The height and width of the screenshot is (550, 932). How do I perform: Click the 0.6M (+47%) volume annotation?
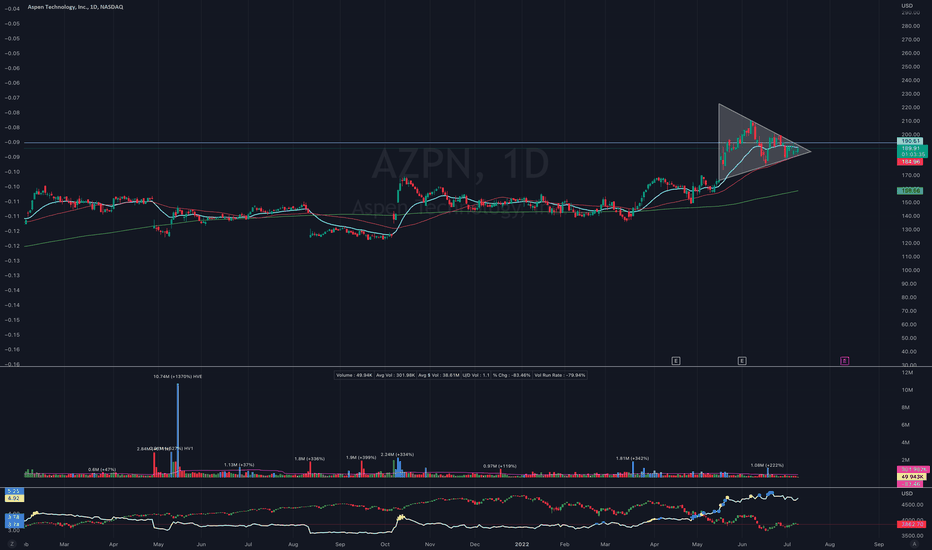[102, 469]
